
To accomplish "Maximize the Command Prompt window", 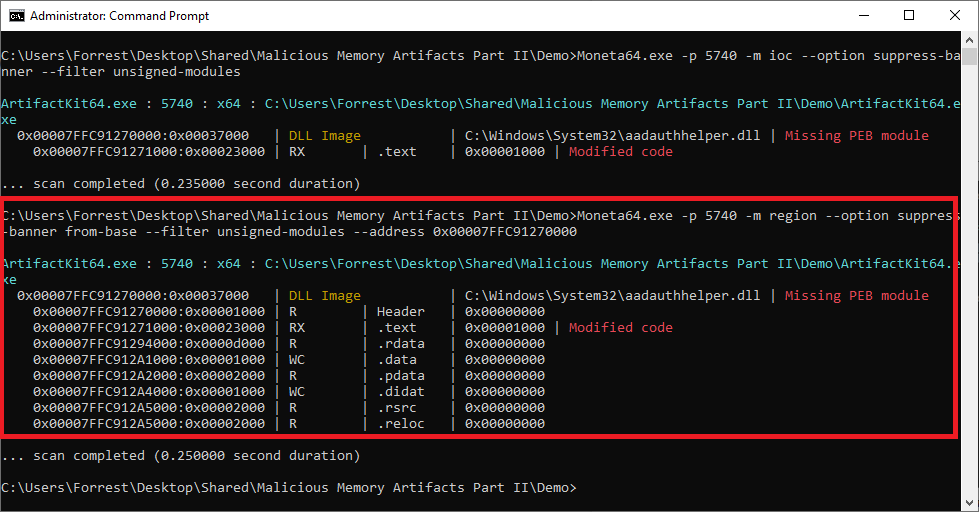I will (x=909, y=16).
